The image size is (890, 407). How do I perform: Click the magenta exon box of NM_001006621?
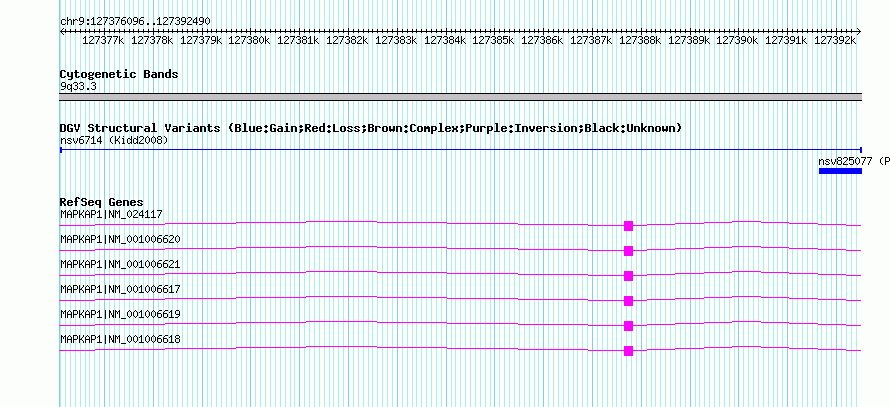click(x=628, y=276)
